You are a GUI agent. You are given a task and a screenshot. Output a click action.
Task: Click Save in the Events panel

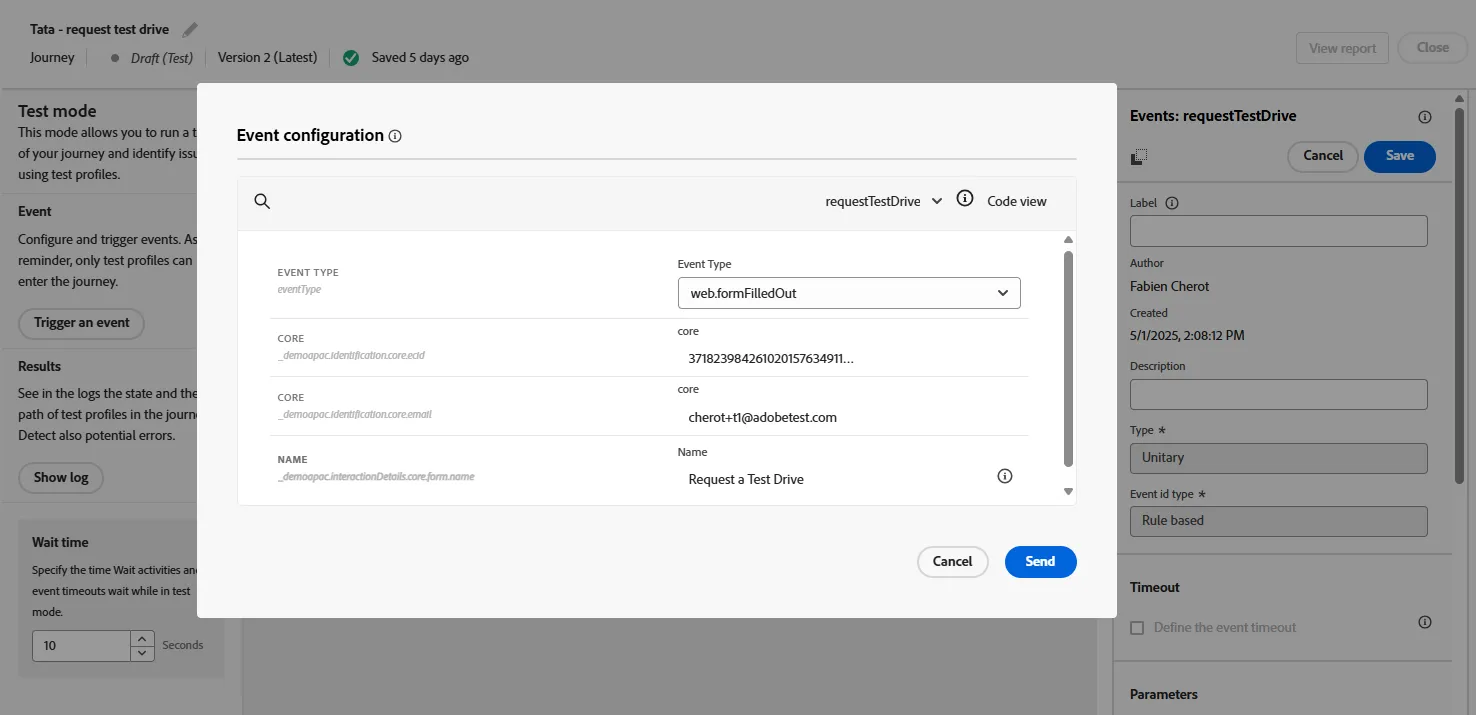(1400, 156)
